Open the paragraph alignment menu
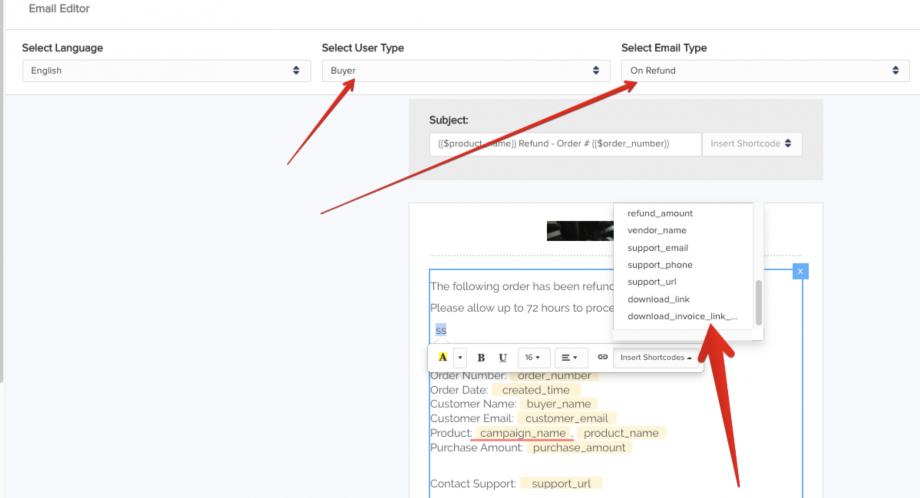The image size is (920, 498). (570, 357)
